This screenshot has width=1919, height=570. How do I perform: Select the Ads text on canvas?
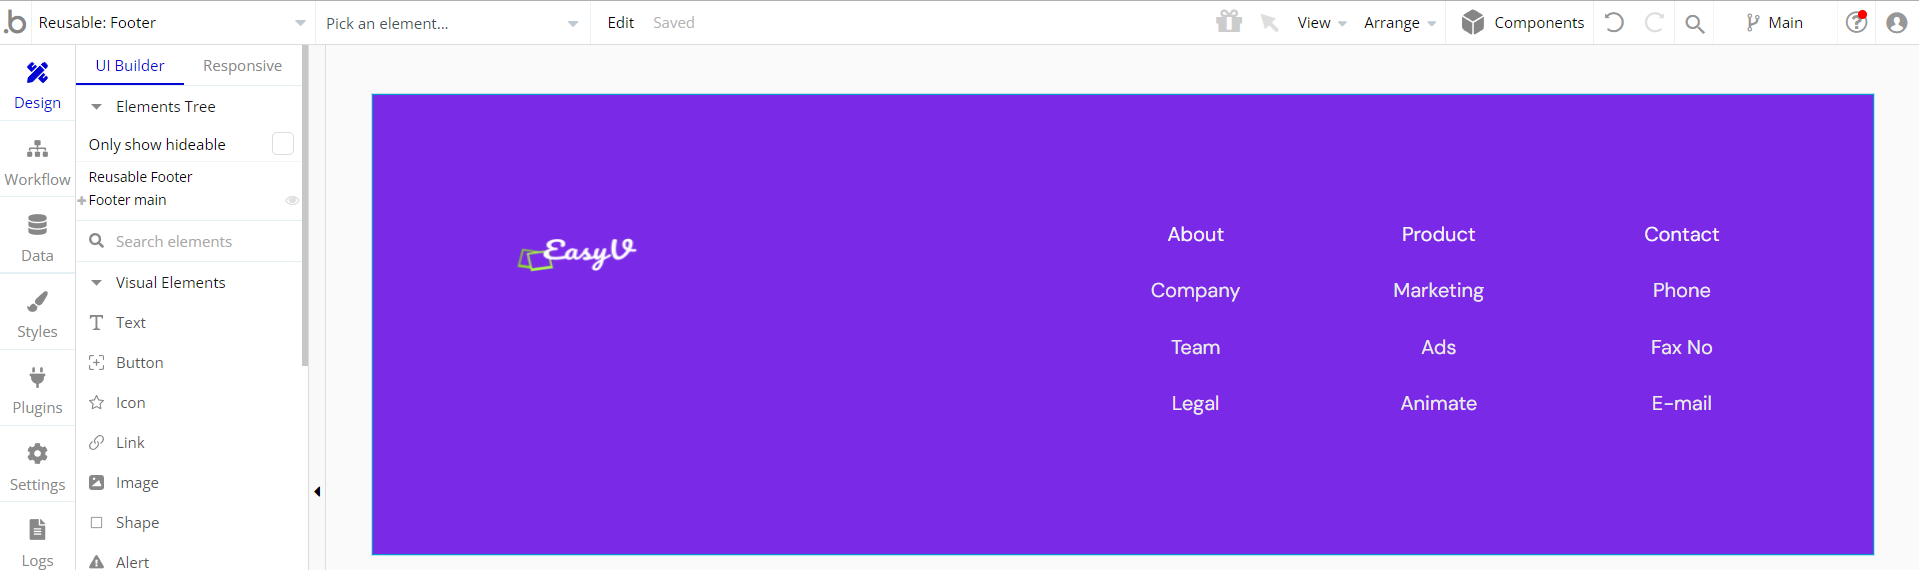(1438, 347)
